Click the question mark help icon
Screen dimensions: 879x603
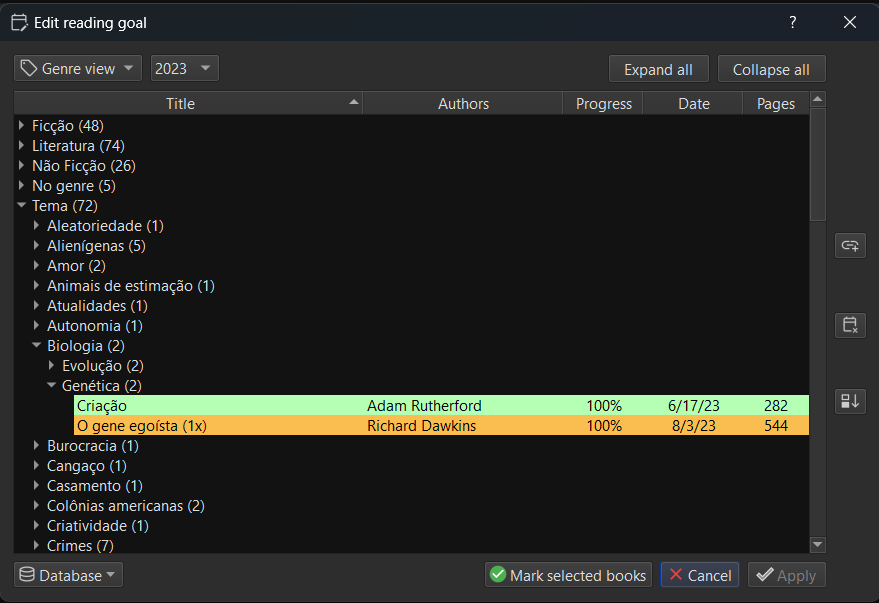[x=792, y=22]
